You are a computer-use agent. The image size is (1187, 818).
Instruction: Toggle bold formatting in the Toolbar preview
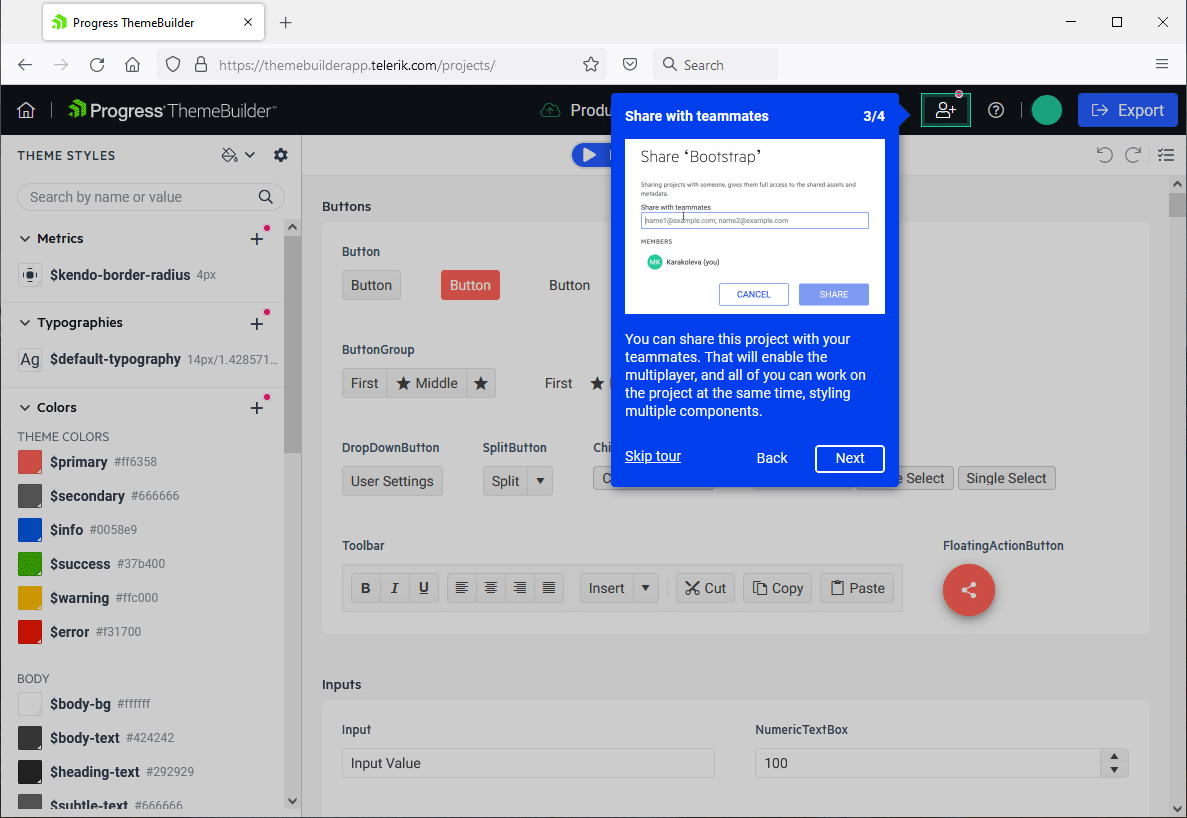point(365,588)
